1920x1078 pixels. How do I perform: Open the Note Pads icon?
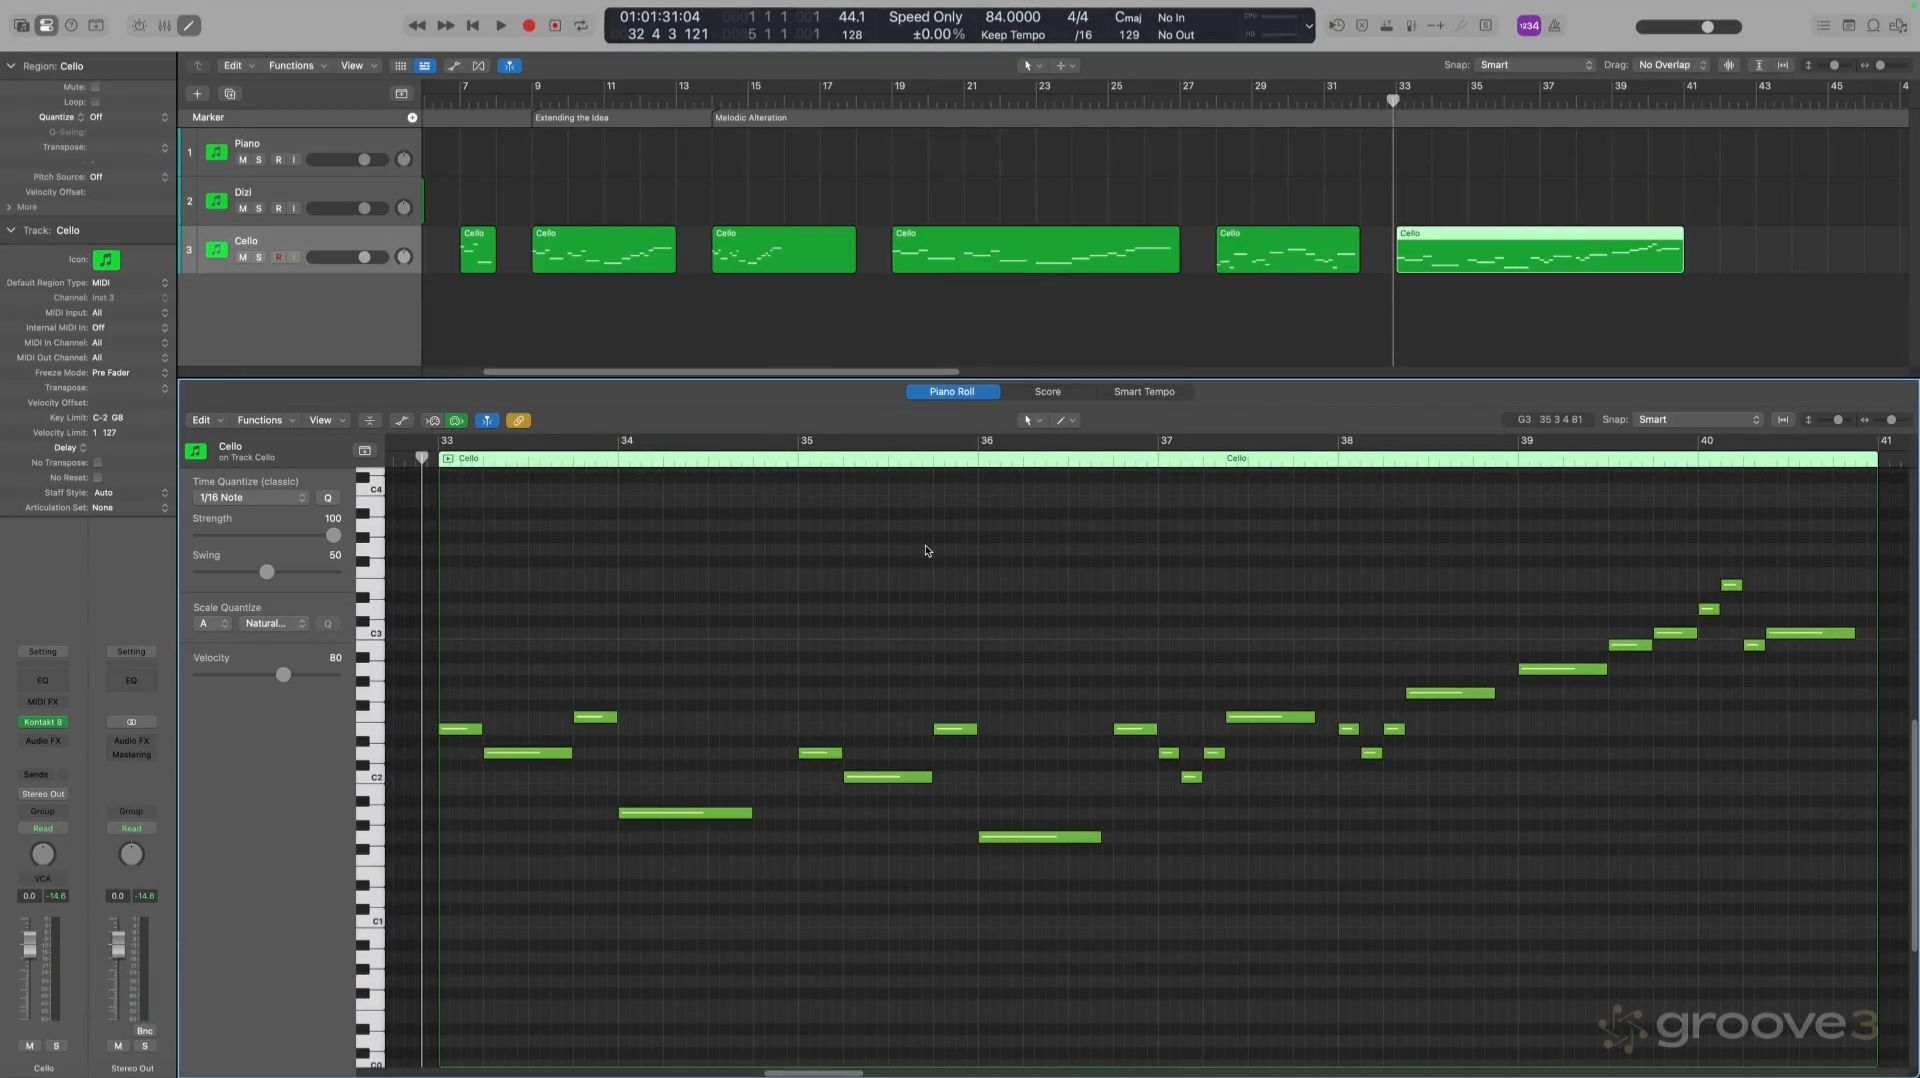[1849, 26]
